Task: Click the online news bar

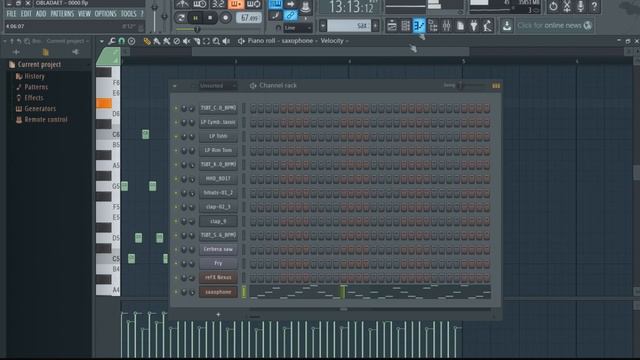Action: (x=553, y=26)
